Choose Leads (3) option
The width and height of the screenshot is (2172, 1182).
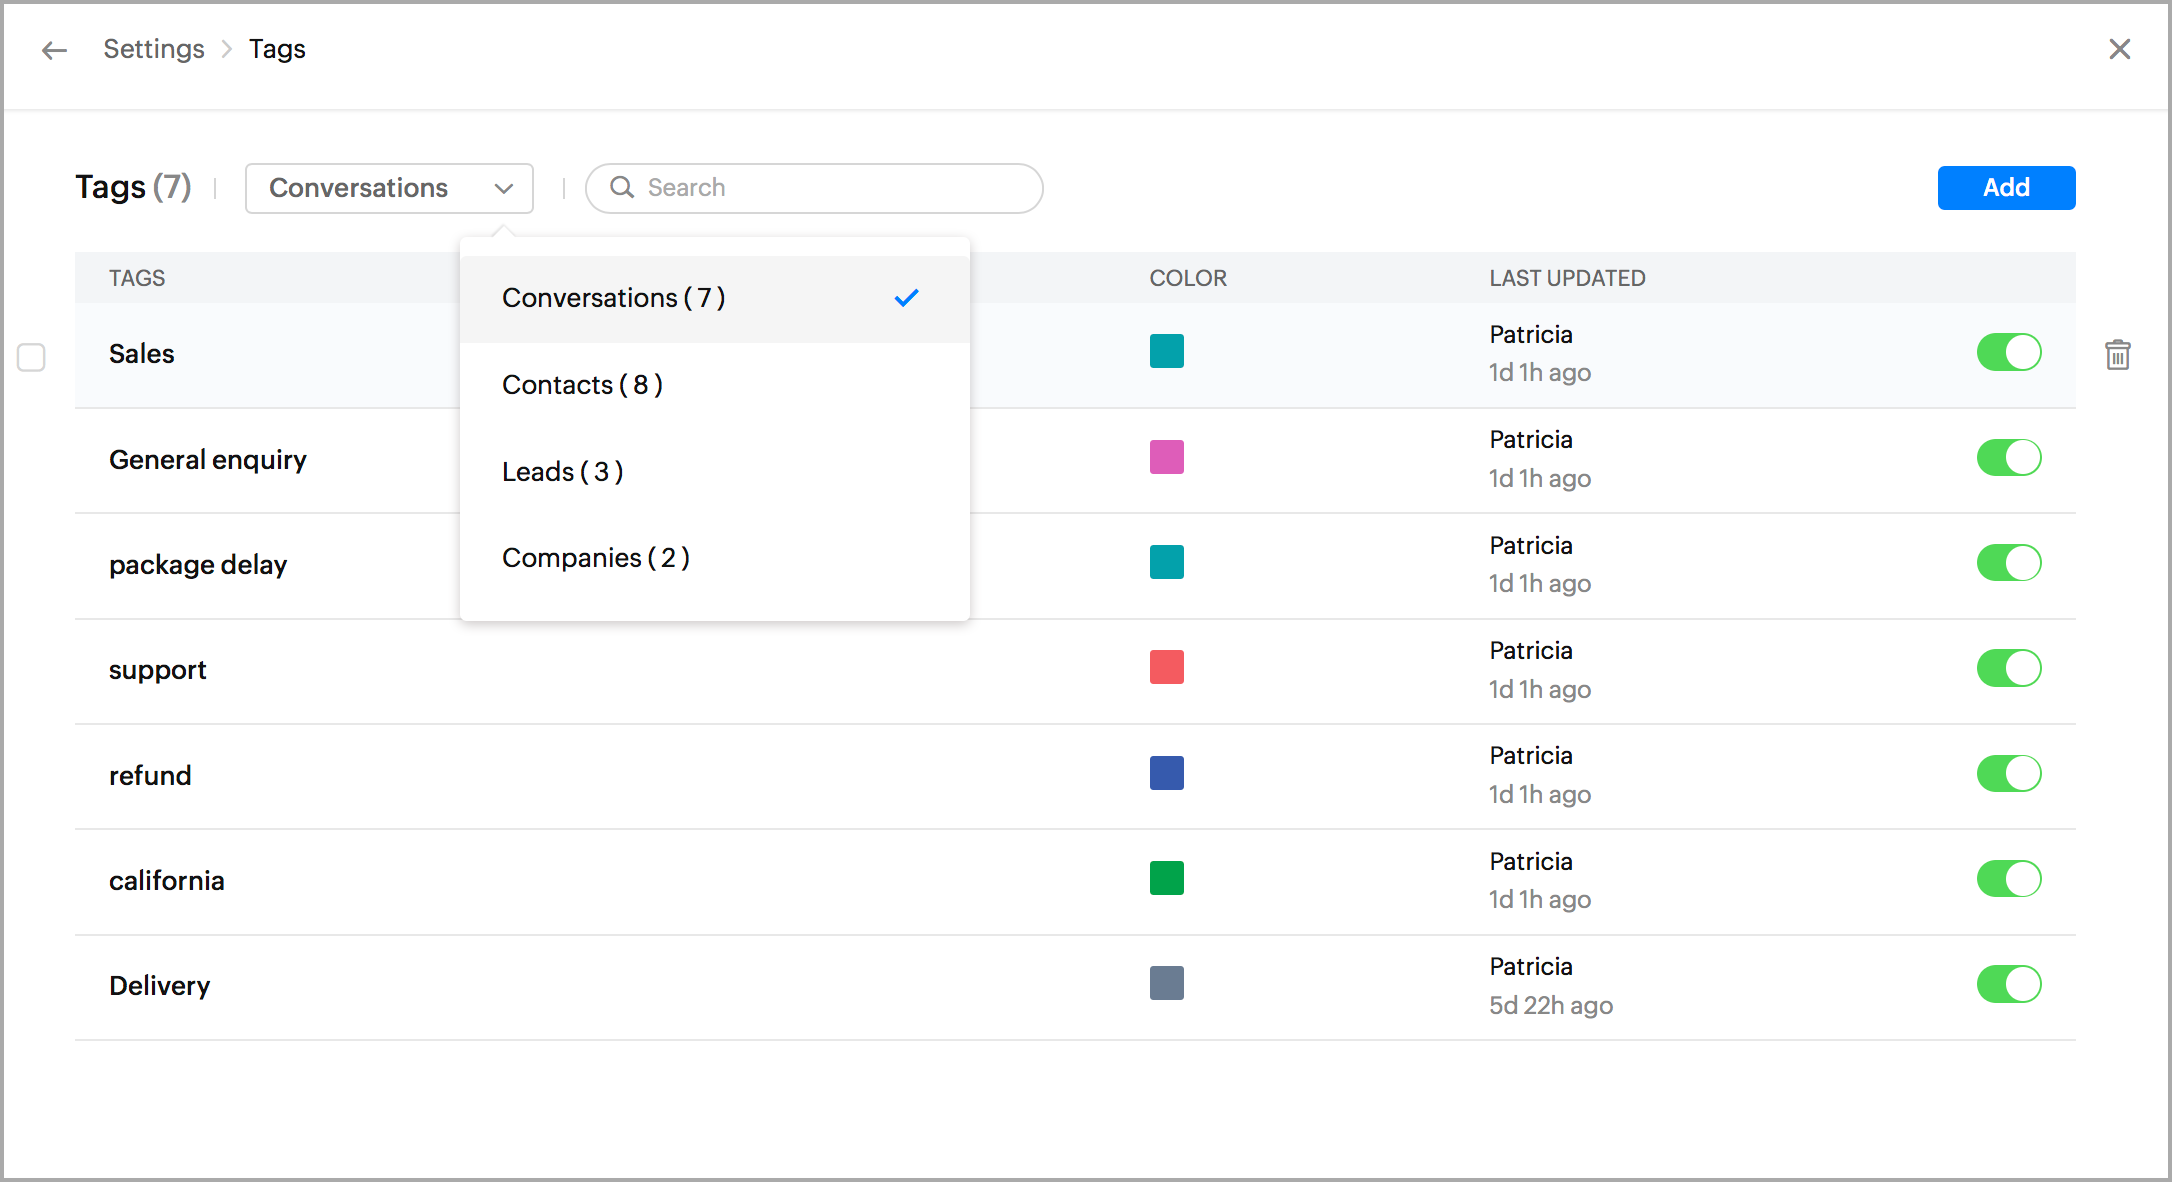click(562, 472)
